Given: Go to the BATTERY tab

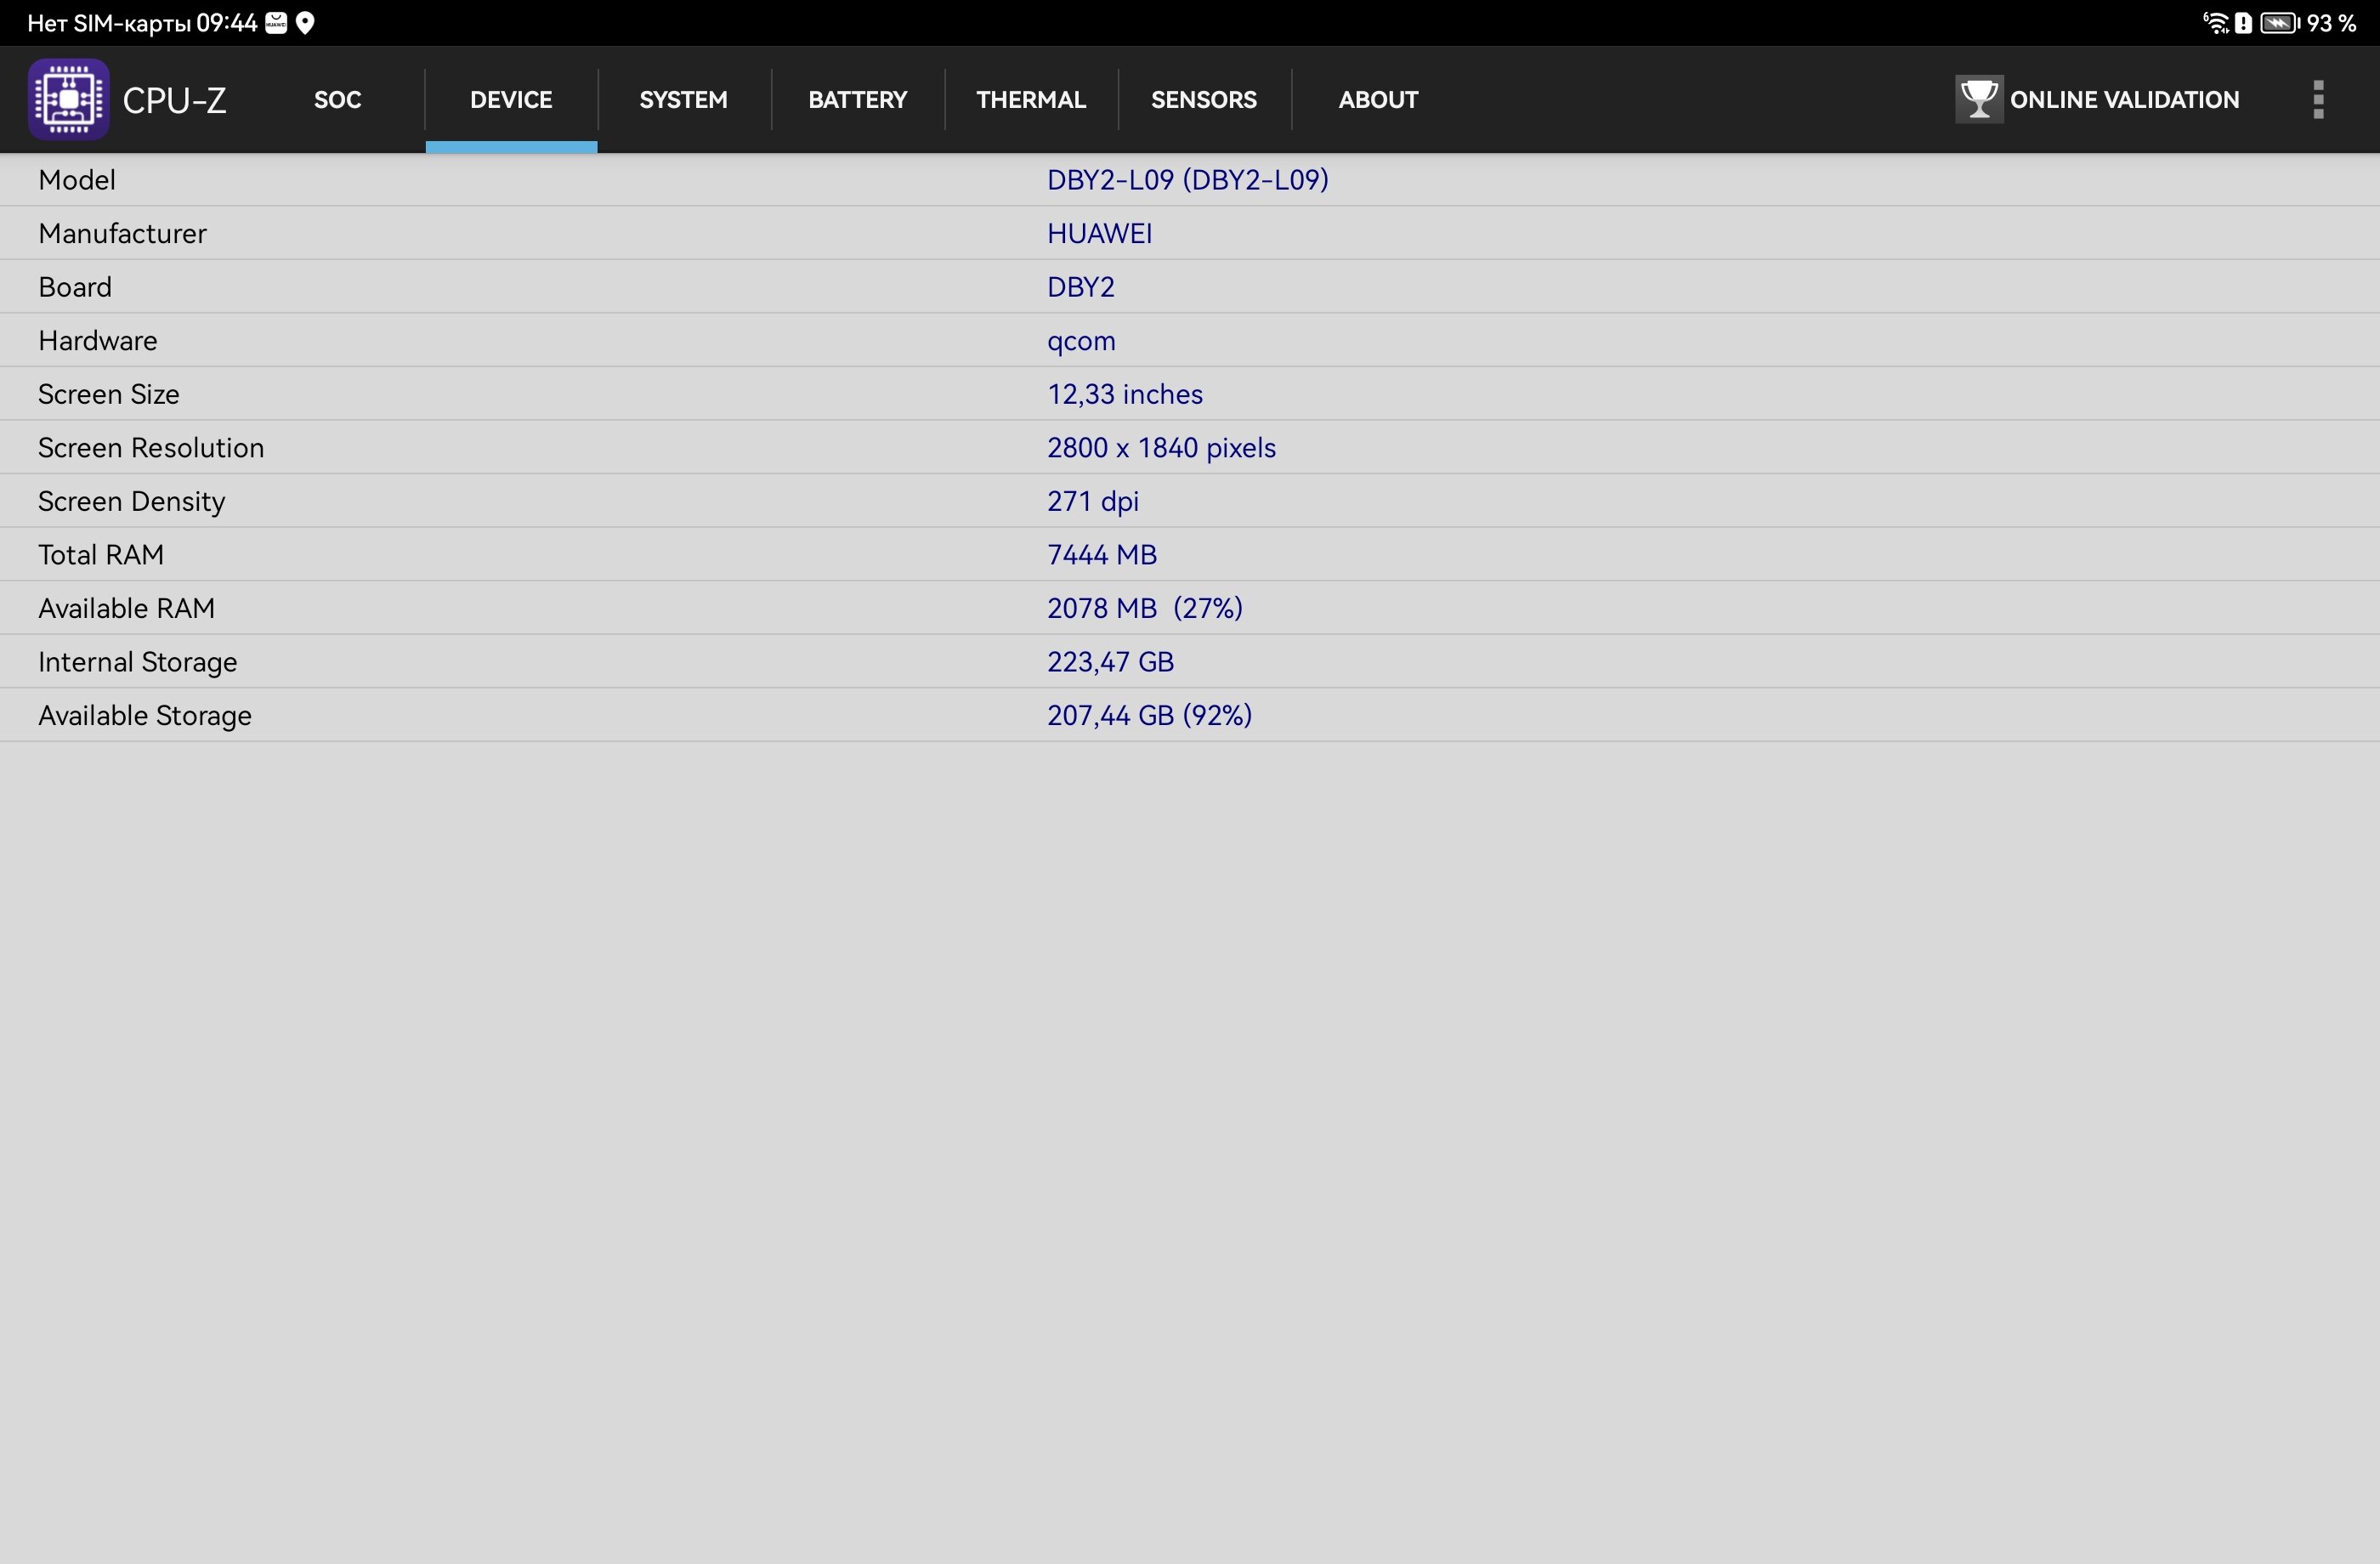Looking at the screenshot, I should [x=857, y=99].
